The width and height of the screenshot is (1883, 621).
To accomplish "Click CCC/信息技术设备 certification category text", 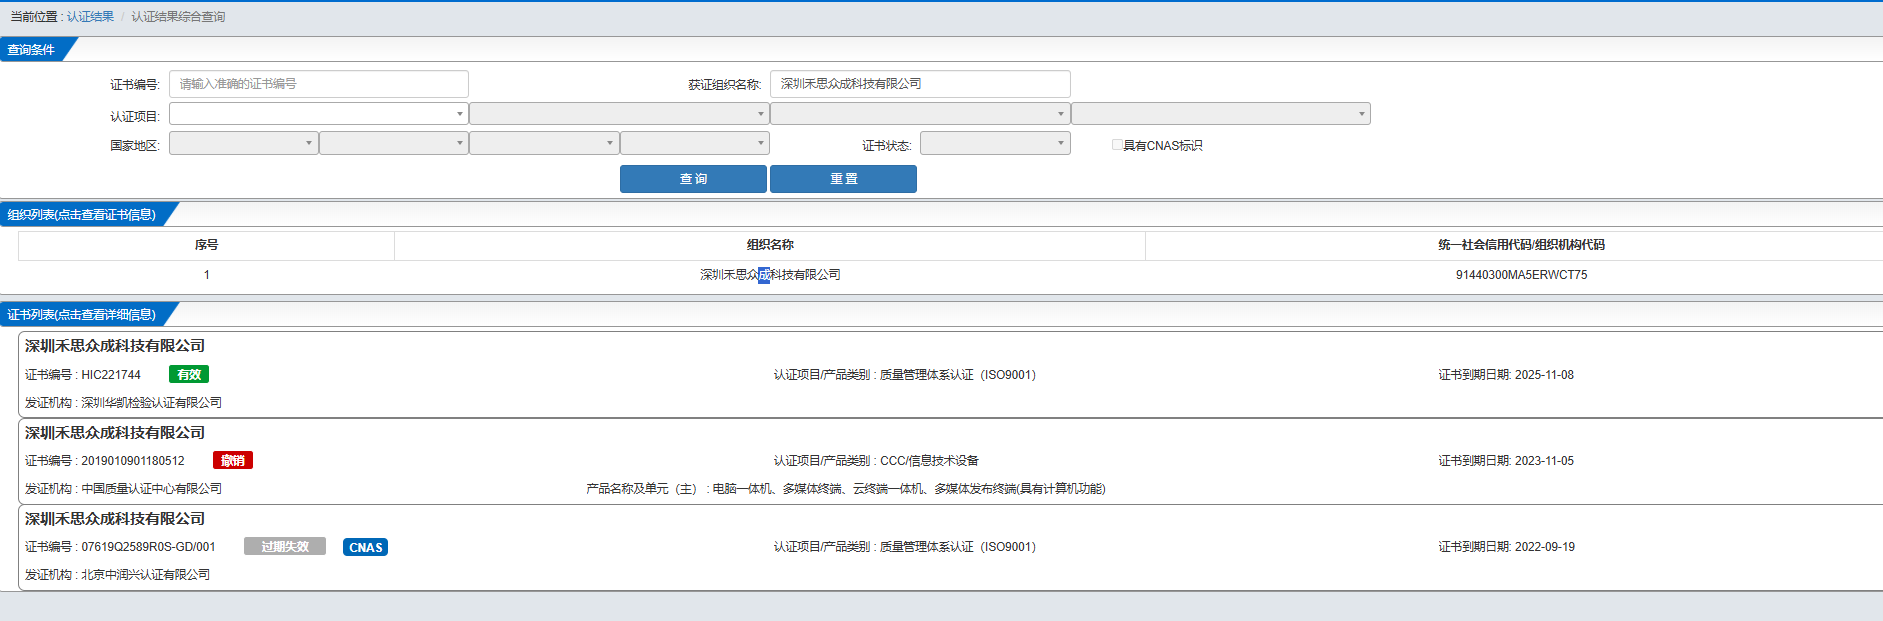I will (929, 461).
